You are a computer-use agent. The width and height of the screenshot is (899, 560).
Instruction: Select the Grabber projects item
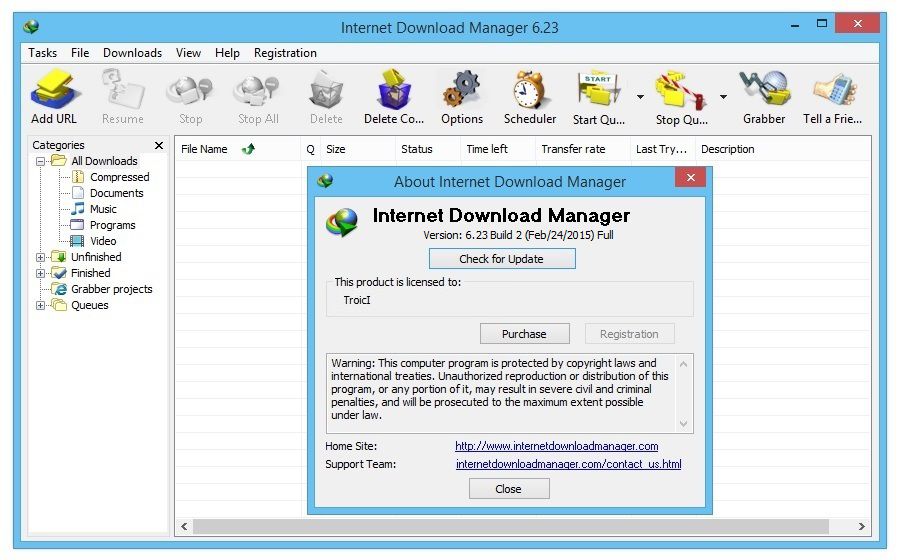pos(112,289)
